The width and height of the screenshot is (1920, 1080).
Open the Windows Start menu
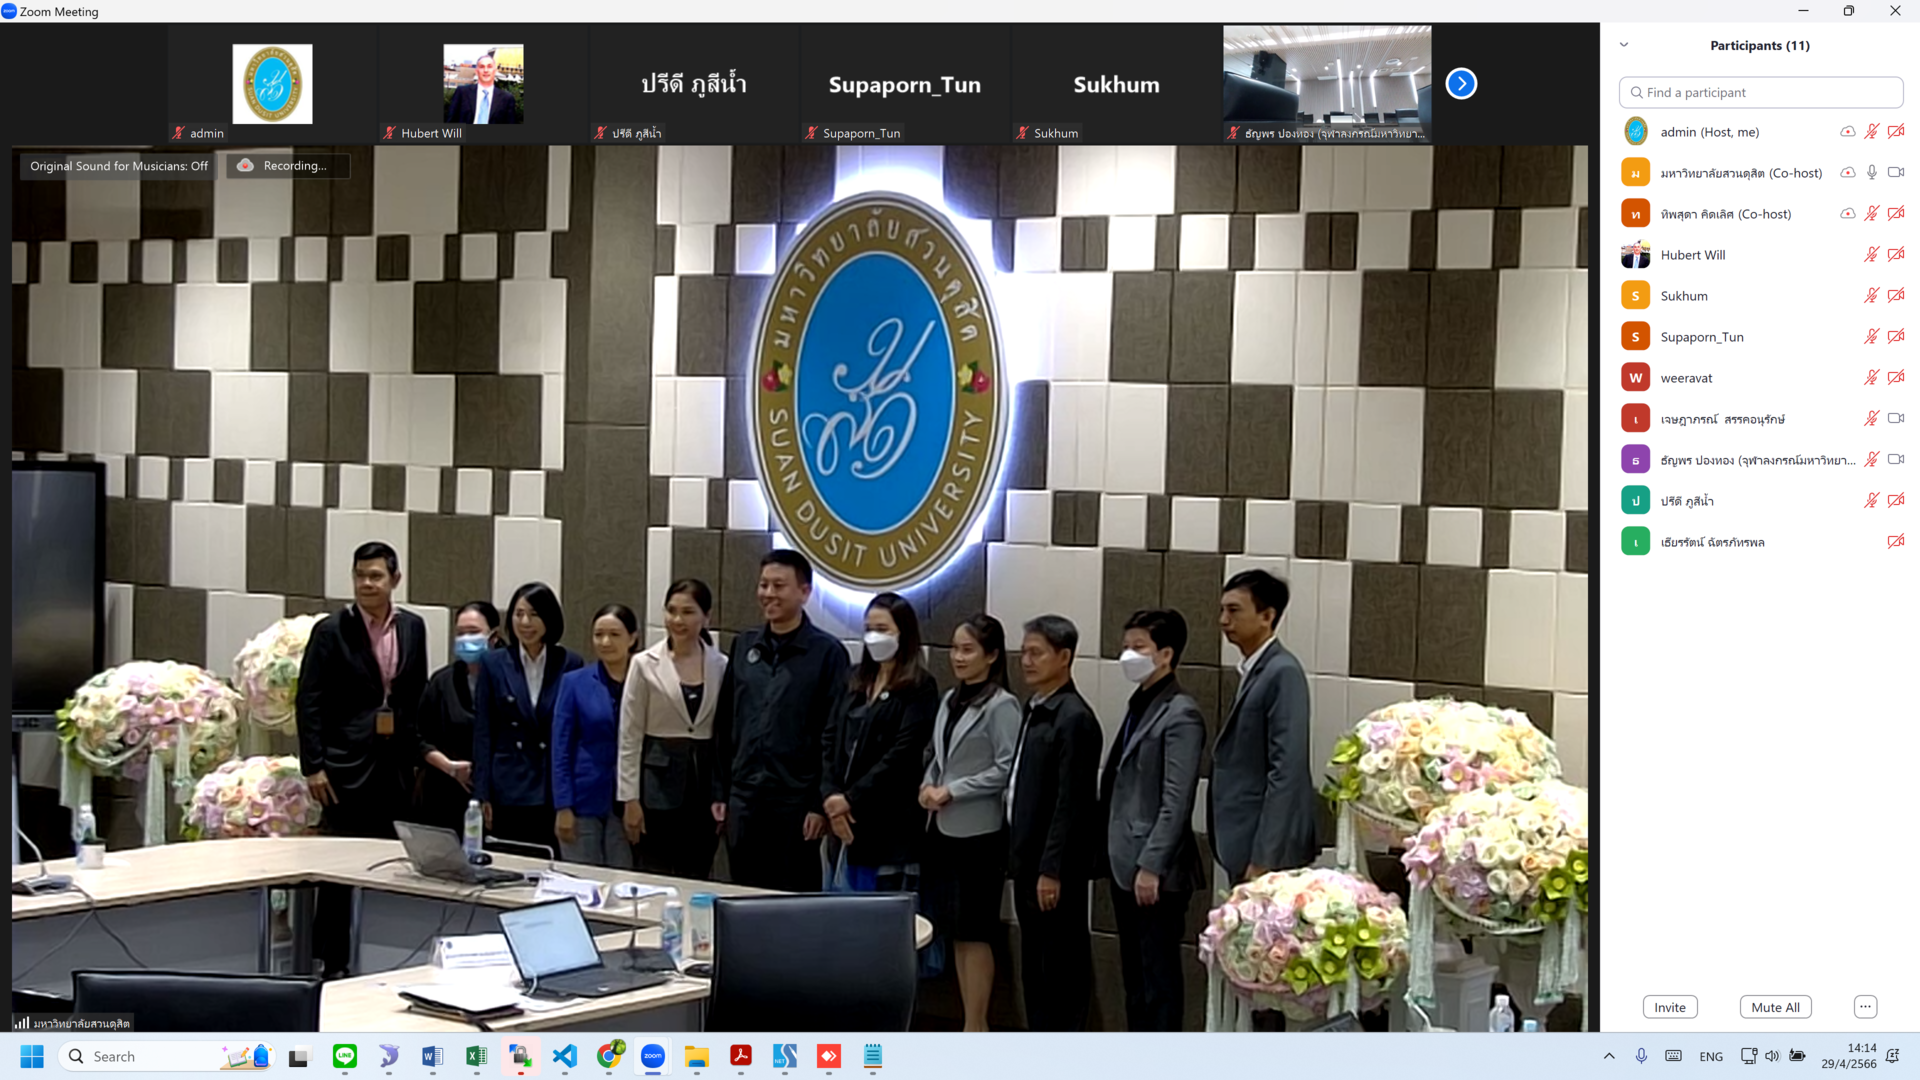point(32,1056)
